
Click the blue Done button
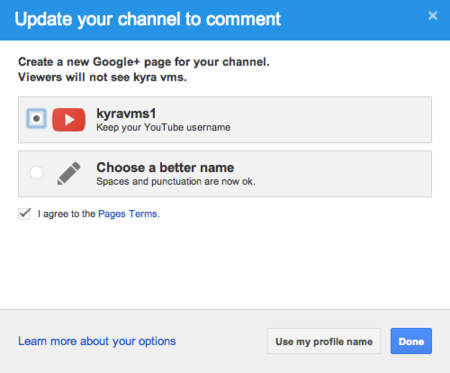[411, 341]
